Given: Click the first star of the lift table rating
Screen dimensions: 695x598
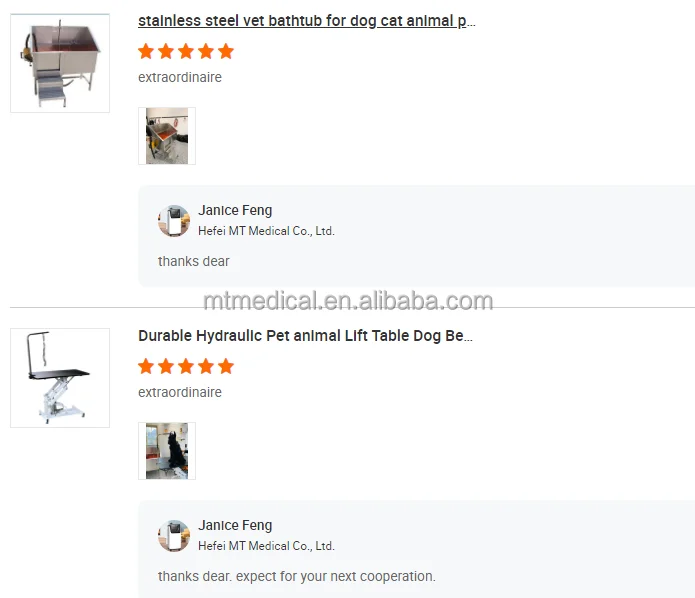Looking at the screenshot, I should click(x=146, y=367).
